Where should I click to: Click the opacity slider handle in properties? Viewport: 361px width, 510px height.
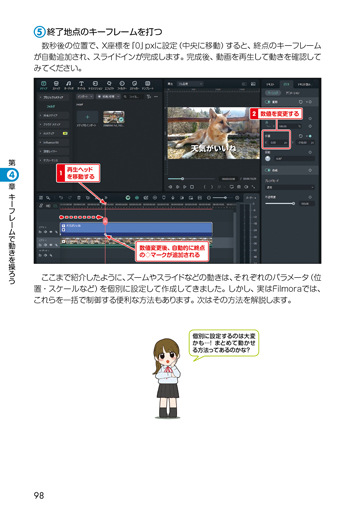[293, 203]
